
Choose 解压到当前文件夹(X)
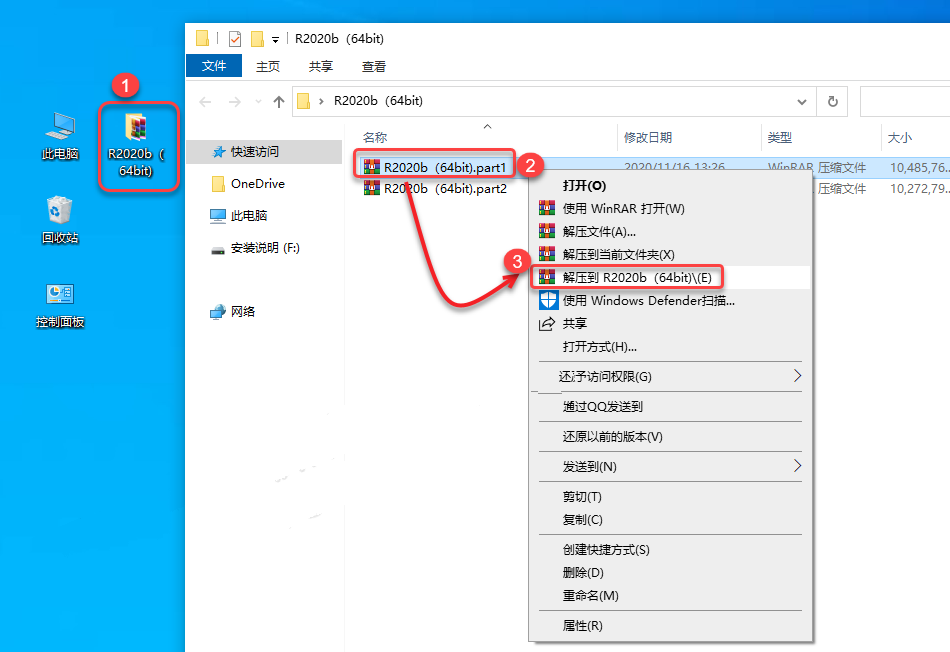(669, 254)
